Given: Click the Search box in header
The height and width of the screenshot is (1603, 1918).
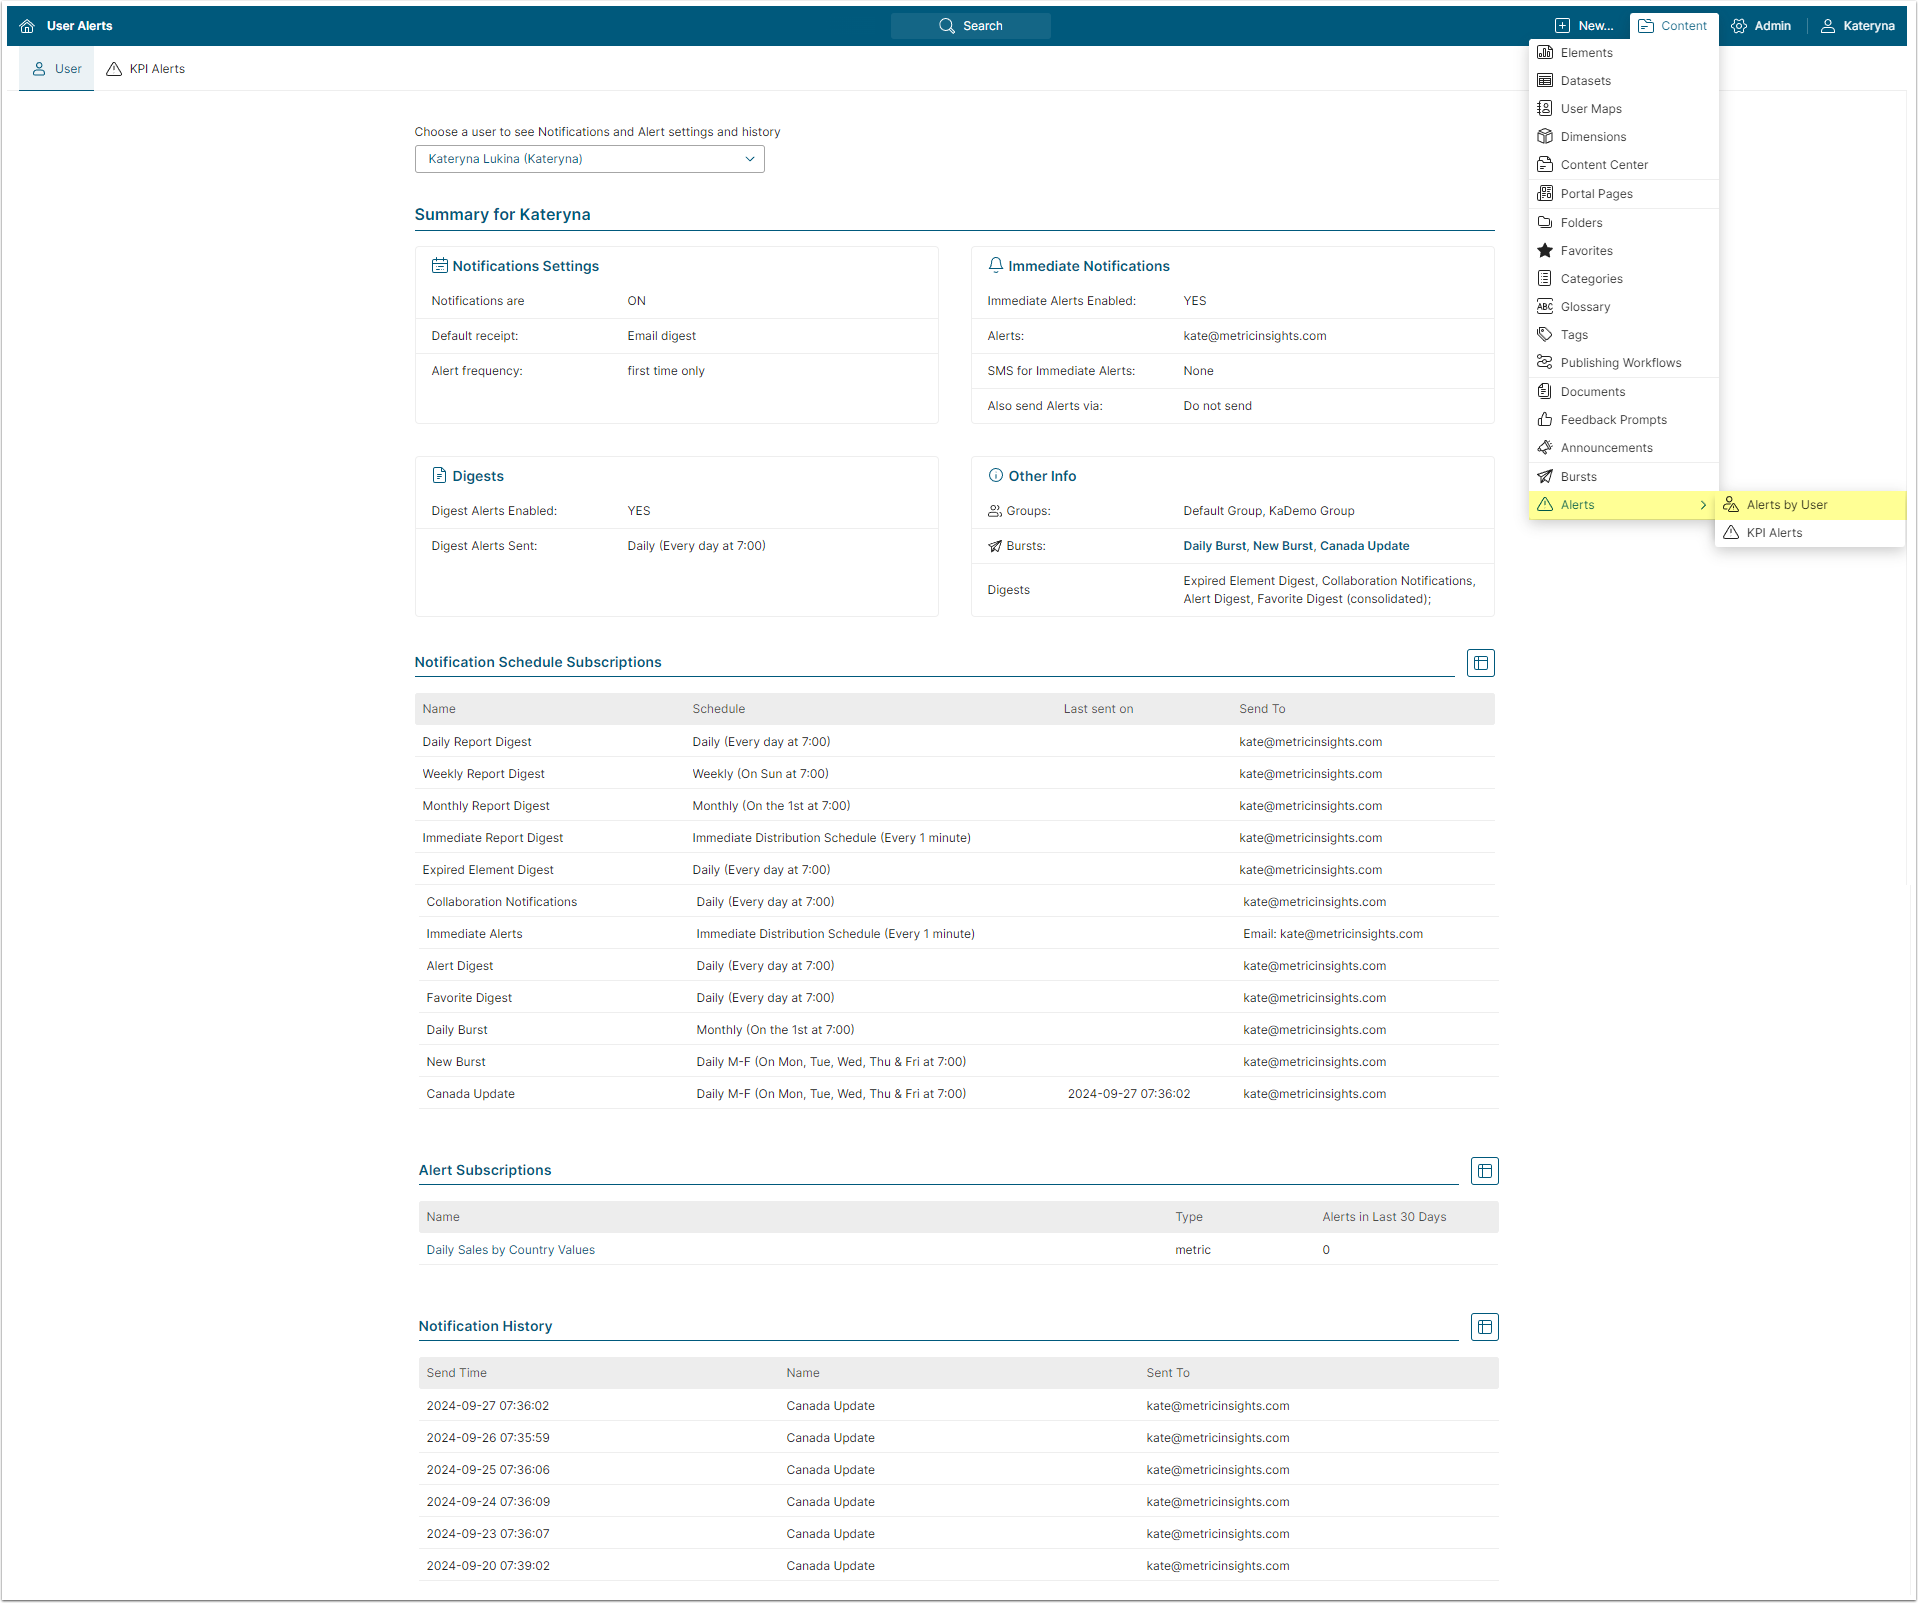Looking at the screenshot, I should tap(970, 26).
